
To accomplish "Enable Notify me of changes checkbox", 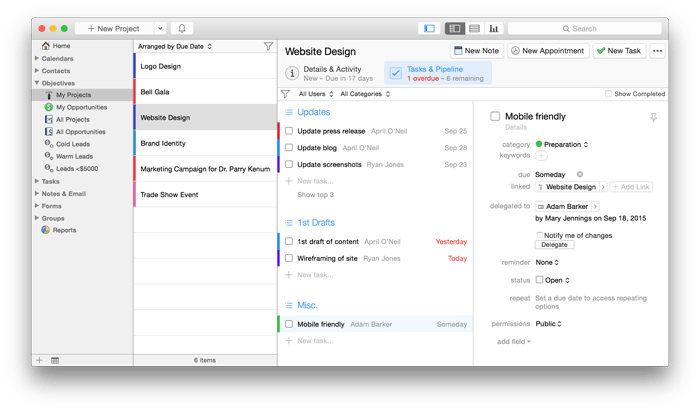I will [539, 235].
